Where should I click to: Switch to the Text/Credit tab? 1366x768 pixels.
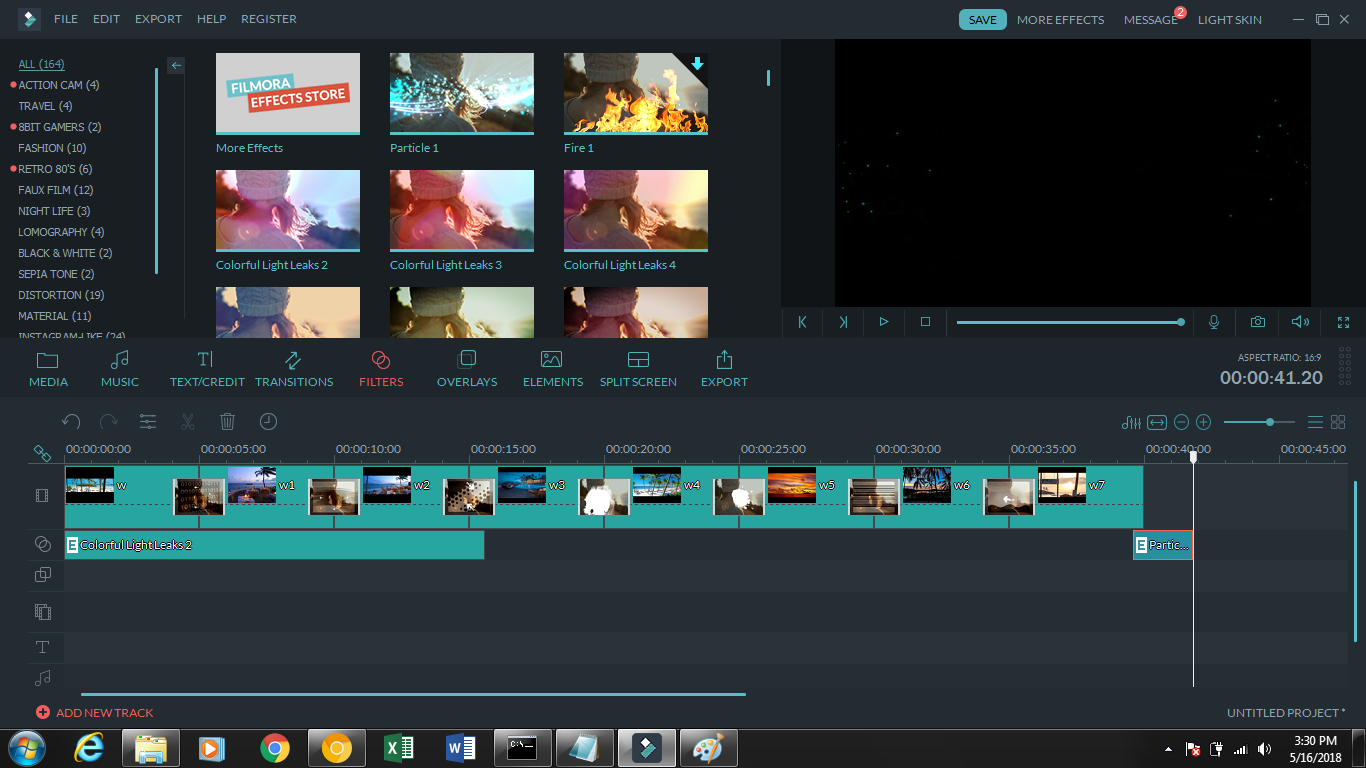tap(207, 369)
